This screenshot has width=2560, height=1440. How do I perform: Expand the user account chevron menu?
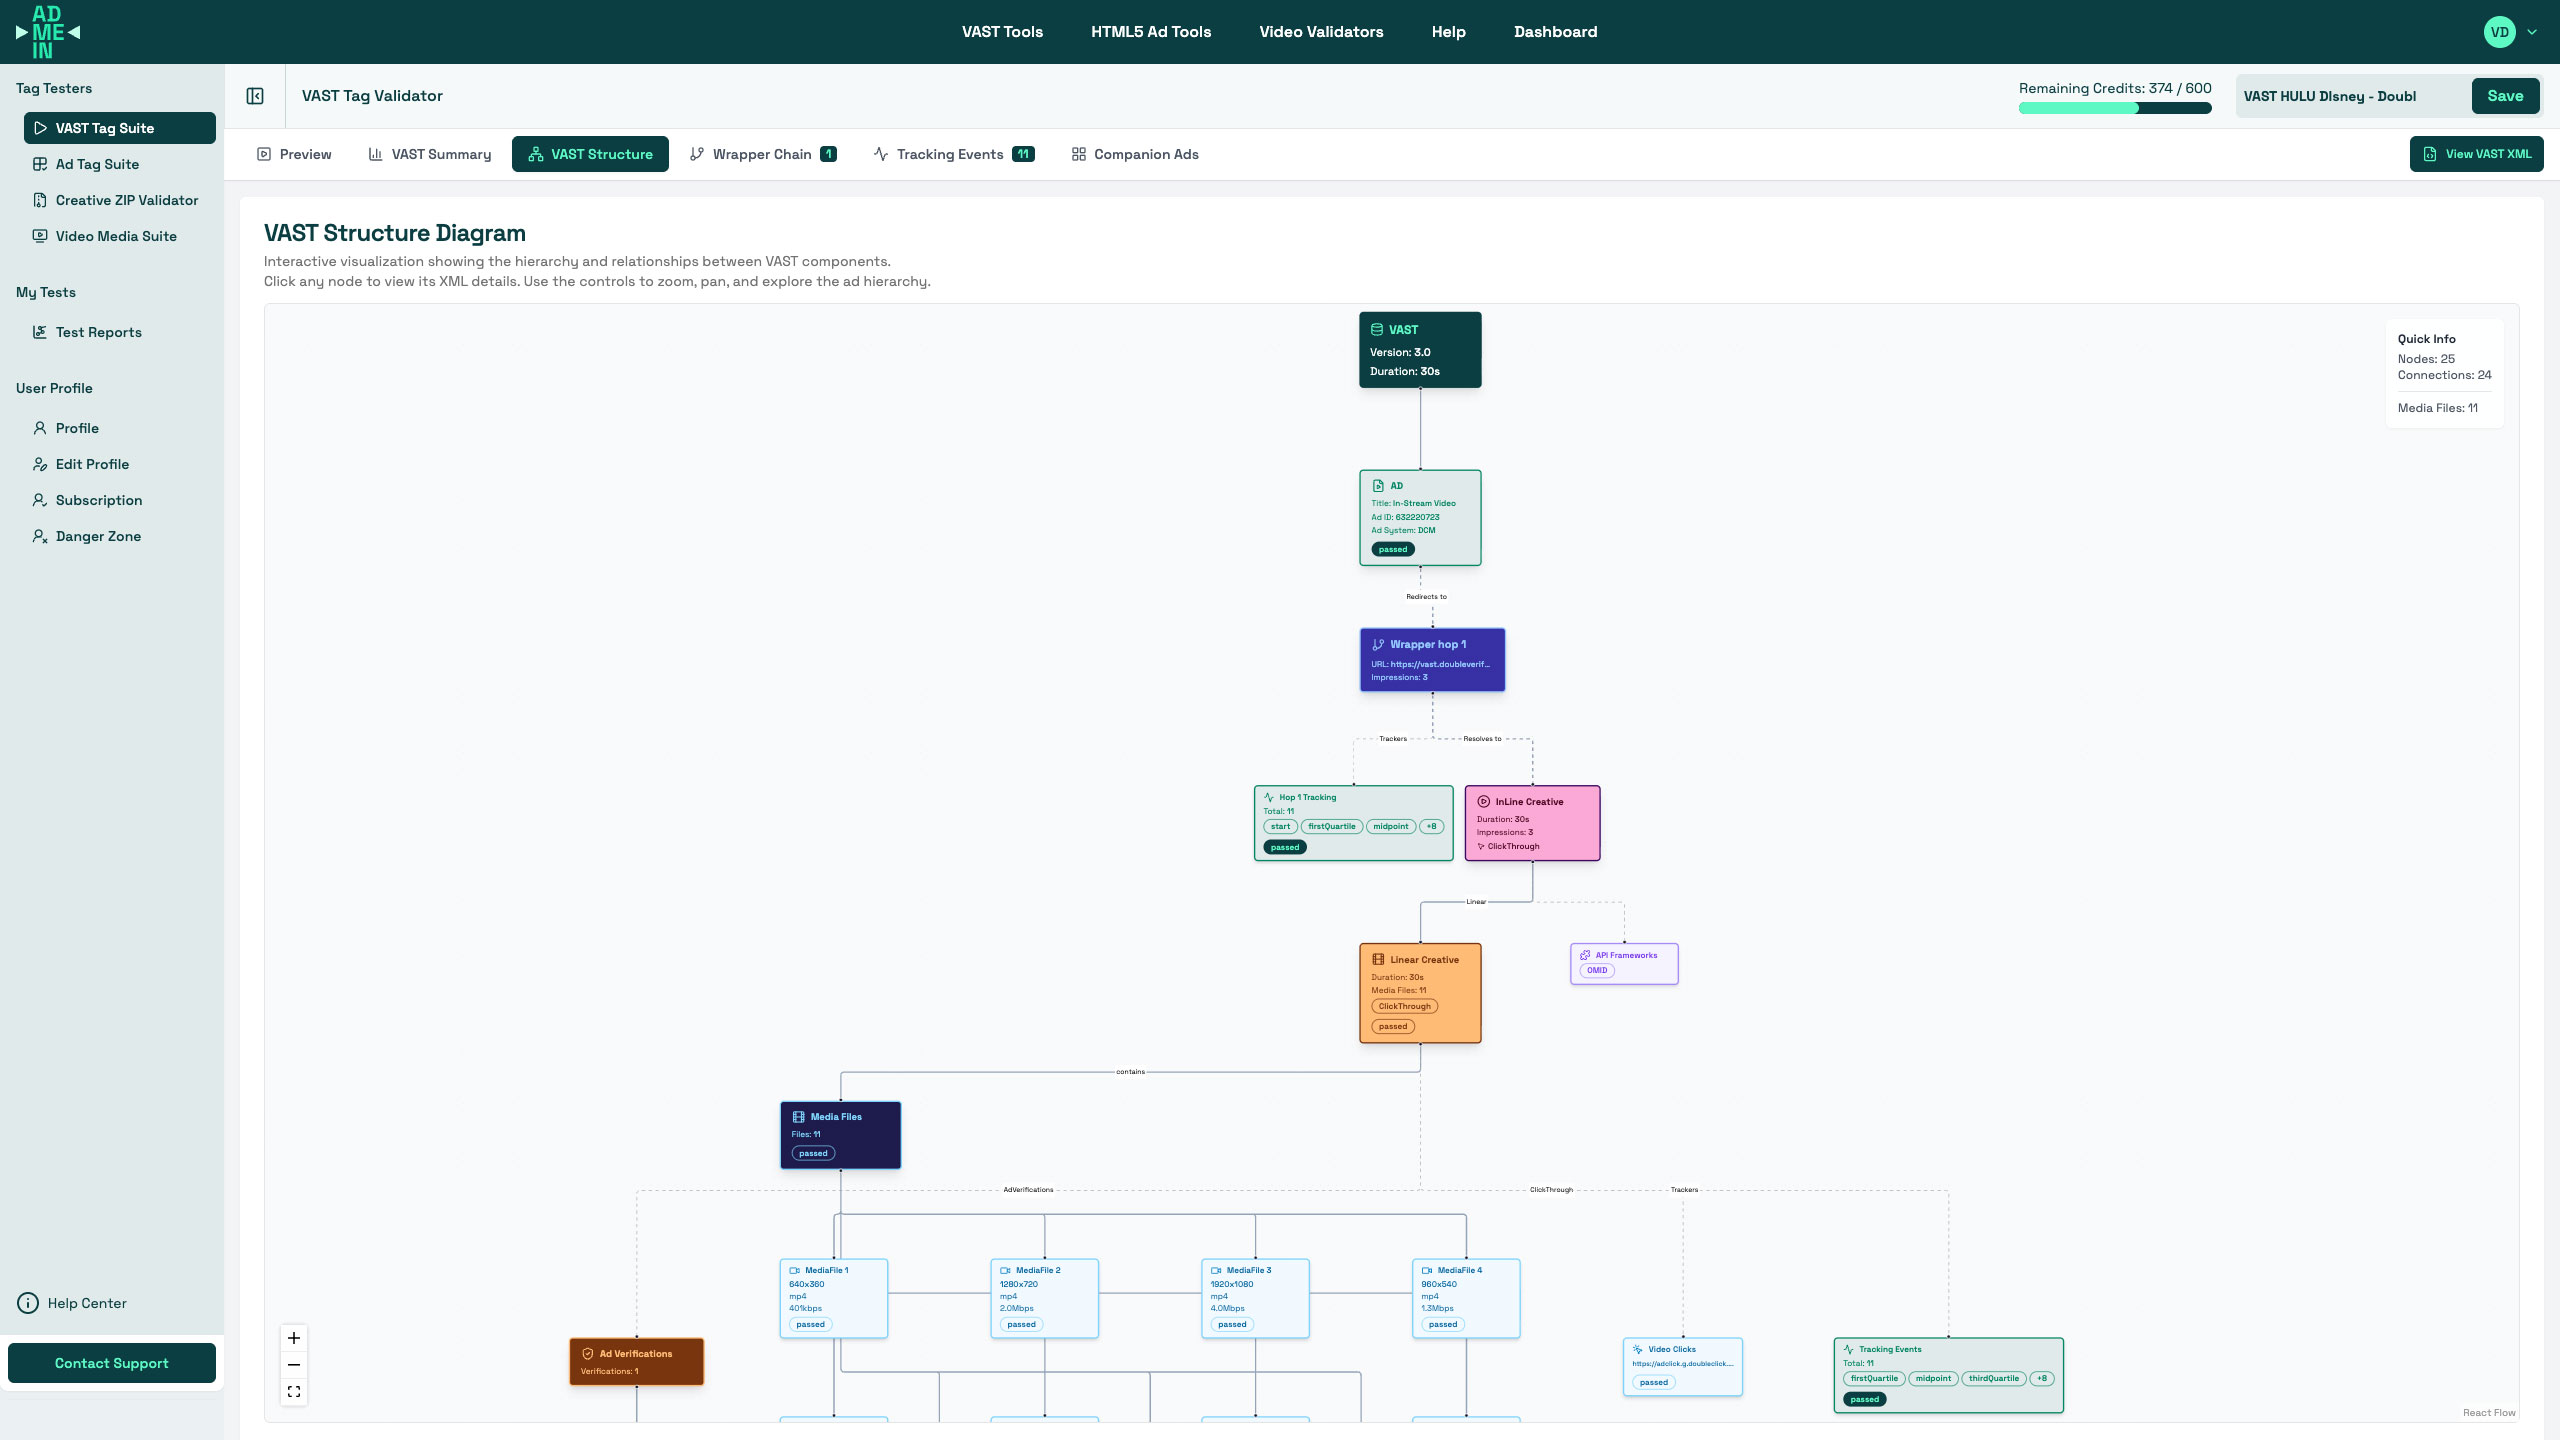[x=2532, y=32]
